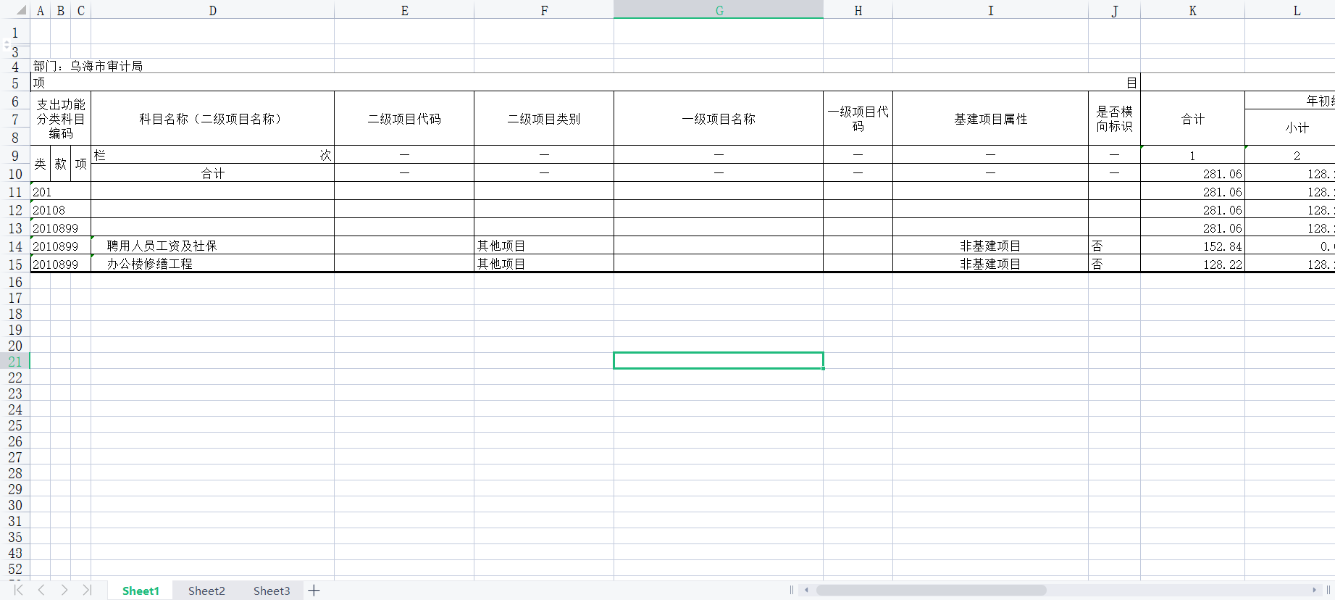Select row 21 header
The width and height of the screenshot is (1335, 600).
[15, 361]
